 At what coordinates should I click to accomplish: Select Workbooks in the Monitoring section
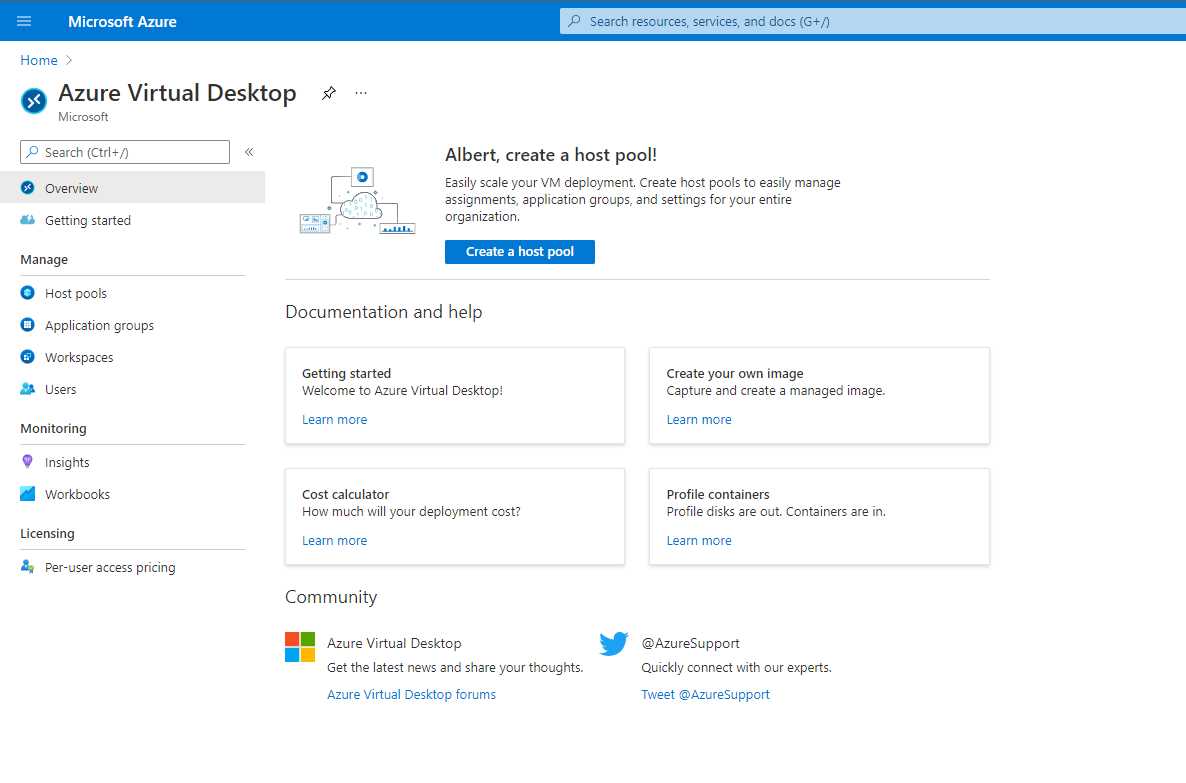pos(77,494)
